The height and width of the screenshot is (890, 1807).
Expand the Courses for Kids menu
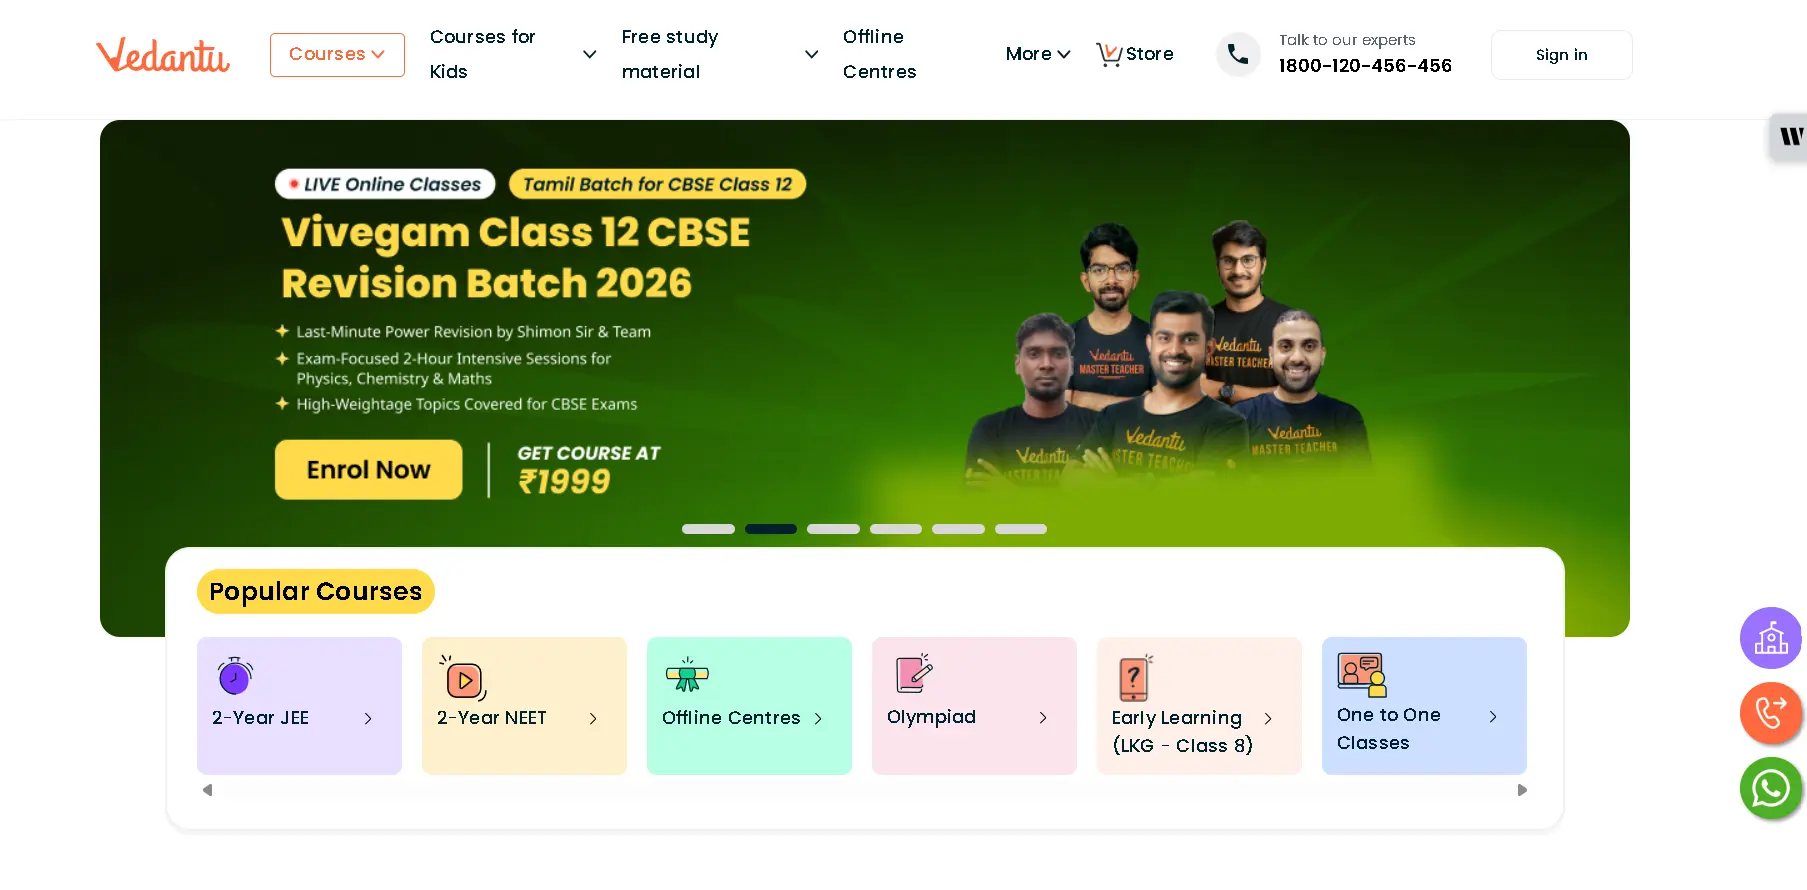click(x=513, y=54)
